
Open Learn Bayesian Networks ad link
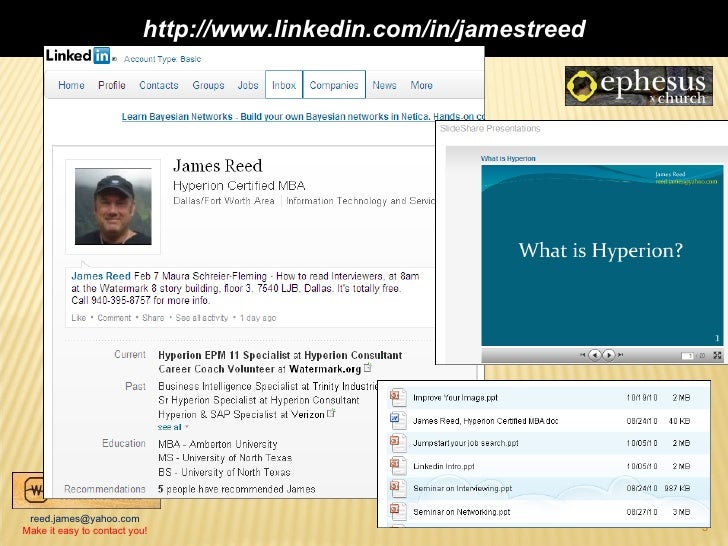click(303, 117)
